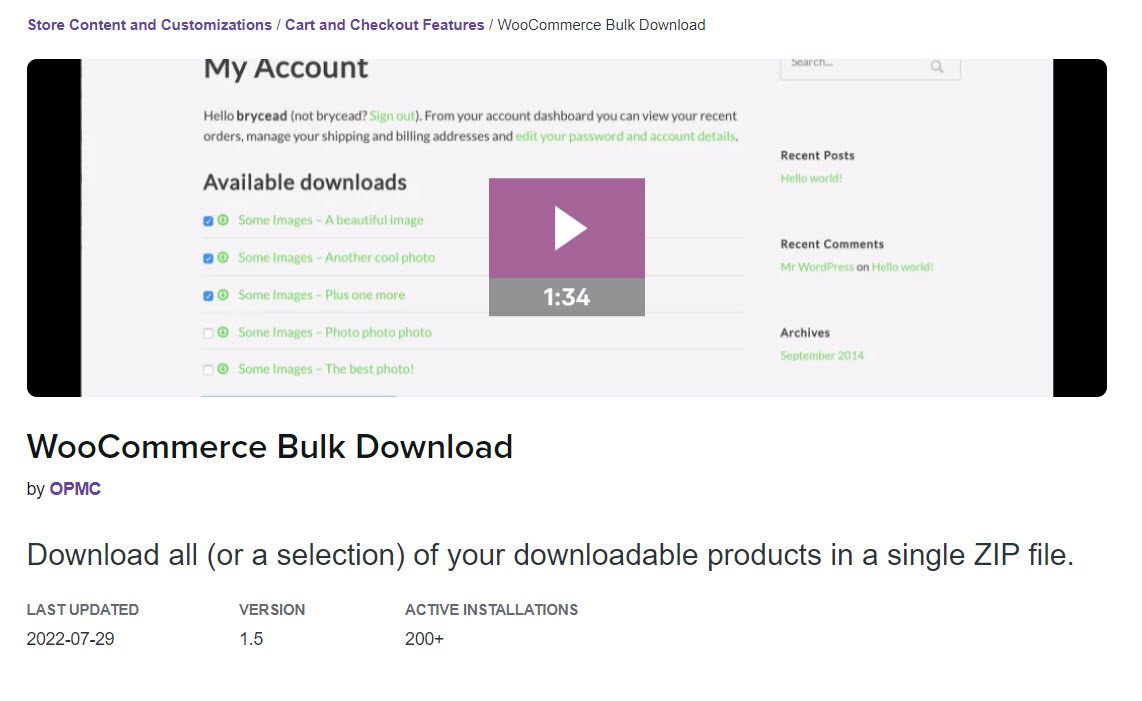Click the 200+ active installations value
Viewport: 1142px width, 701px height.
pos(425,639)
